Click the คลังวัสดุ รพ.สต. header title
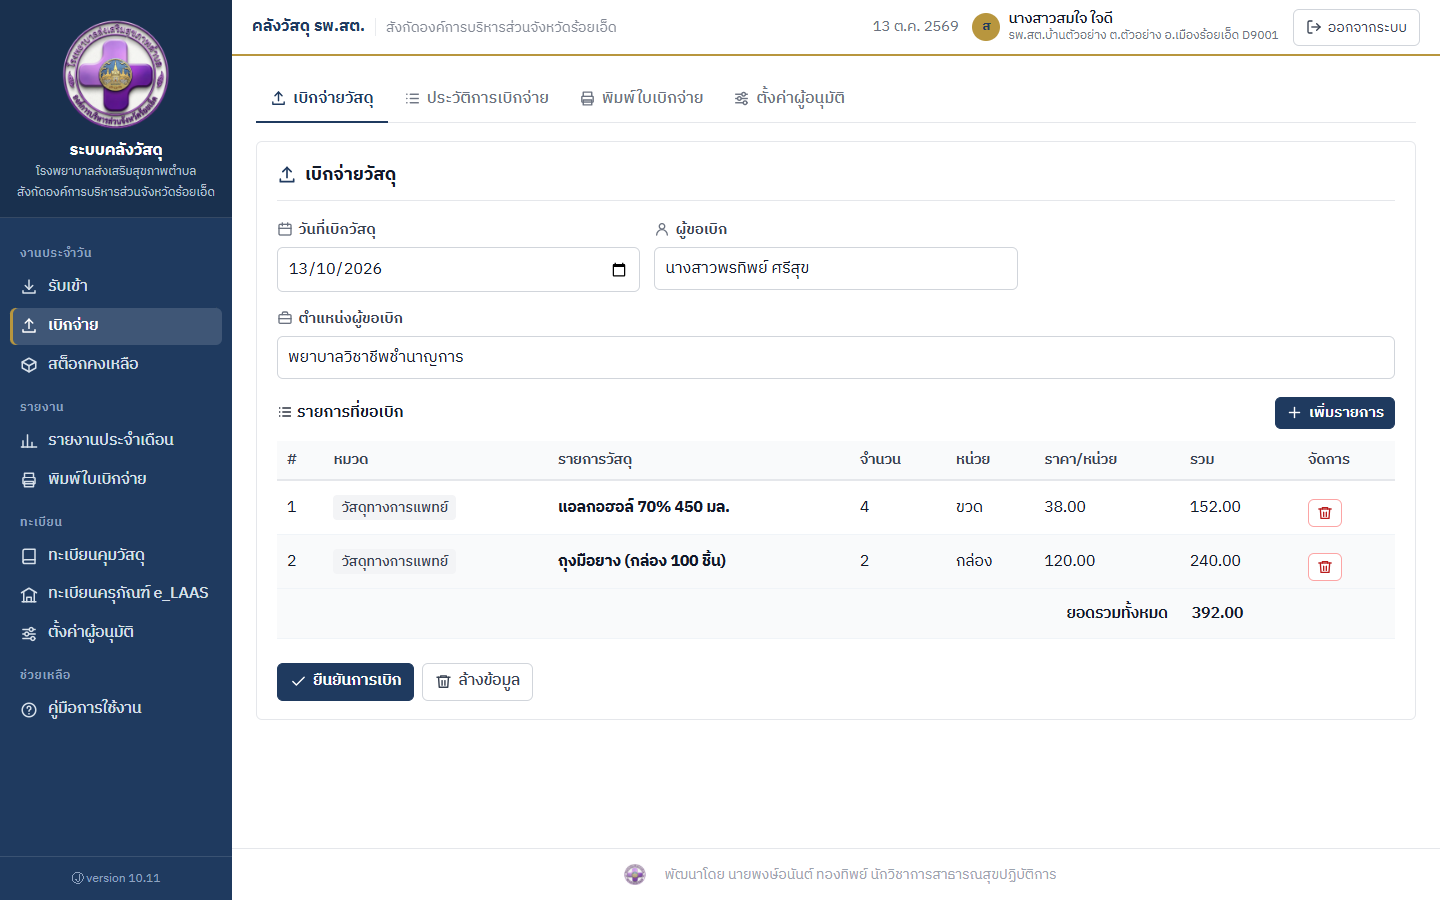The width and height of the screenshot is (1440, 900). pos(308,27)
